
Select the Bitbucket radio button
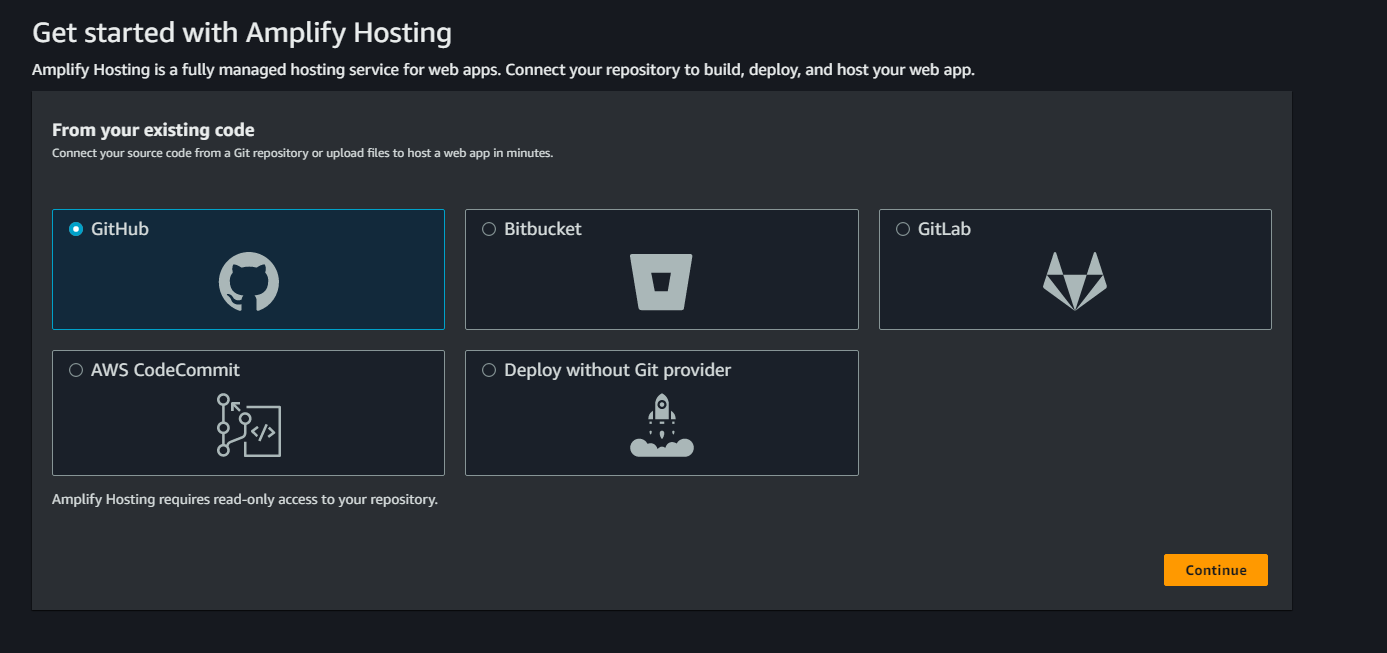click(489, 229)
